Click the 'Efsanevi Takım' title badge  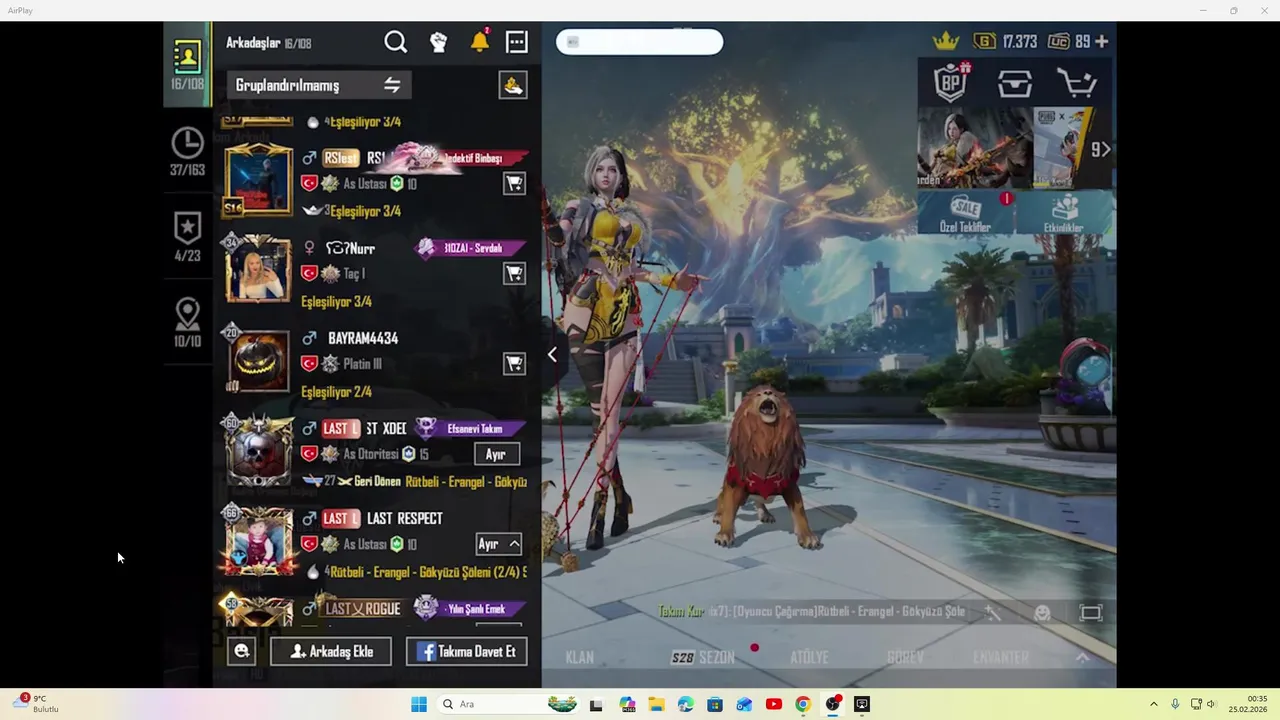[x=471, y=428]
